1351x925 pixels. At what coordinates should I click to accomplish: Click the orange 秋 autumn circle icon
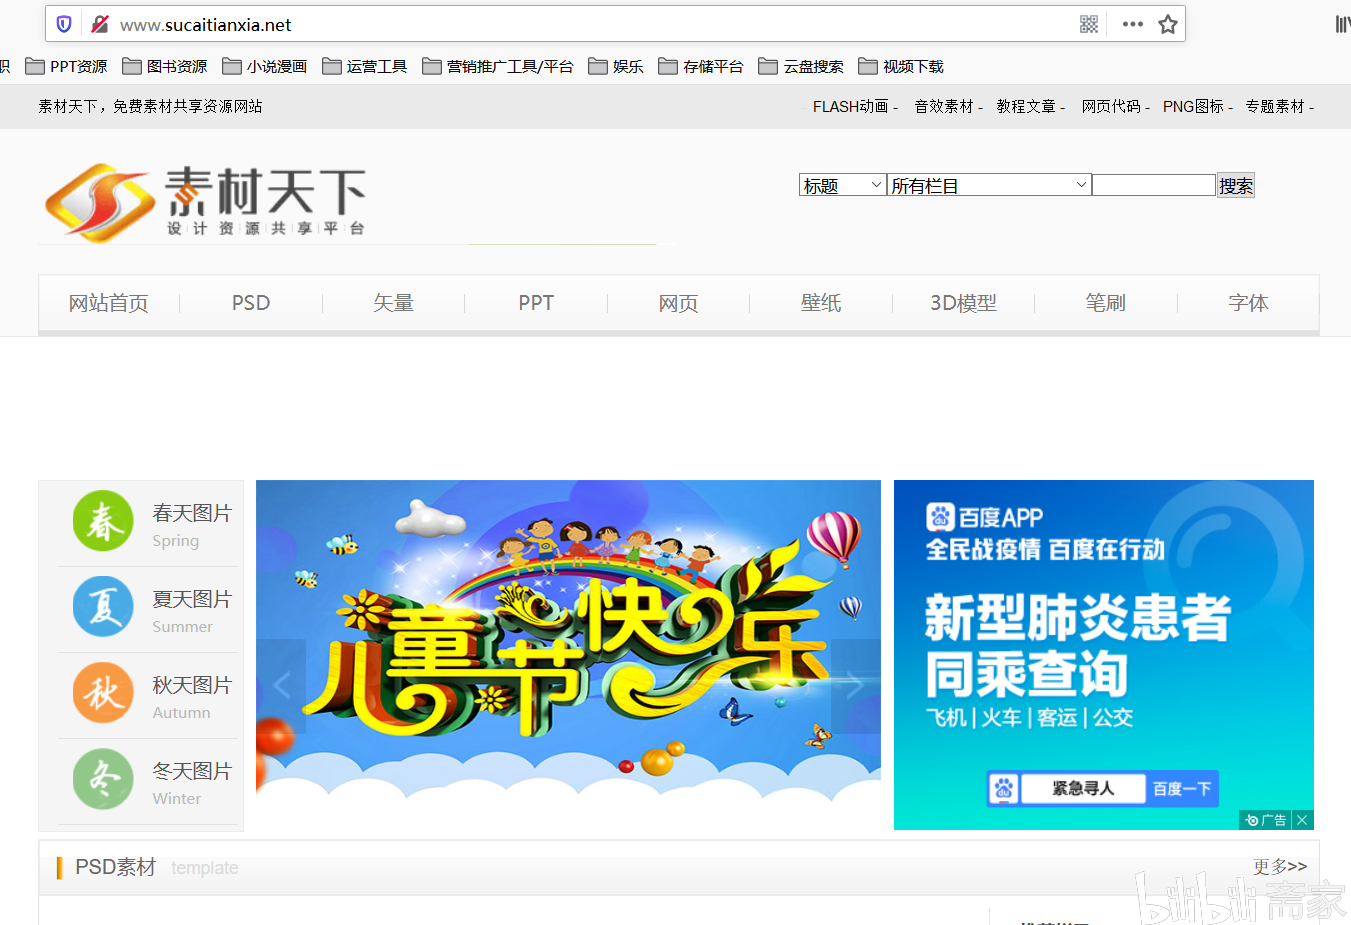(x=103, y=693)
